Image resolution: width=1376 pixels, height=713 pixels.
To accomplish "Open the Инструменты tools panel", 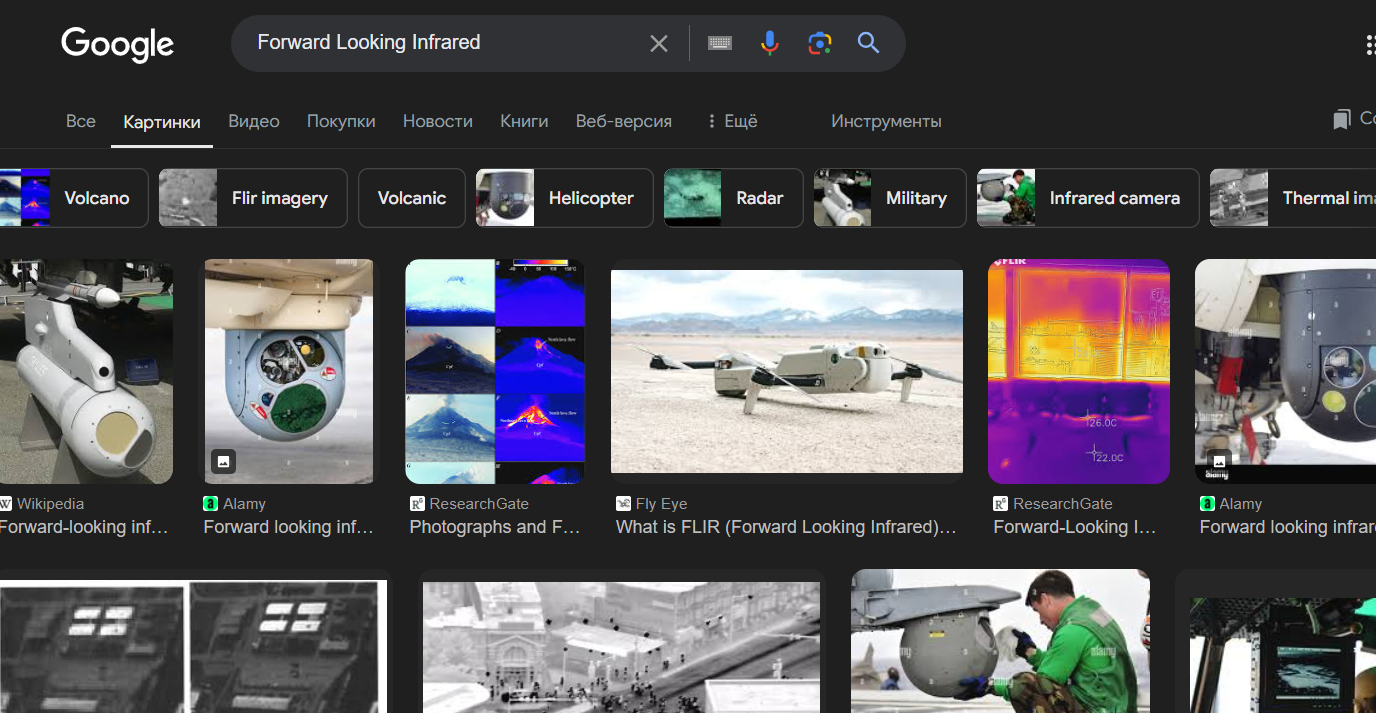I will 886,121.
